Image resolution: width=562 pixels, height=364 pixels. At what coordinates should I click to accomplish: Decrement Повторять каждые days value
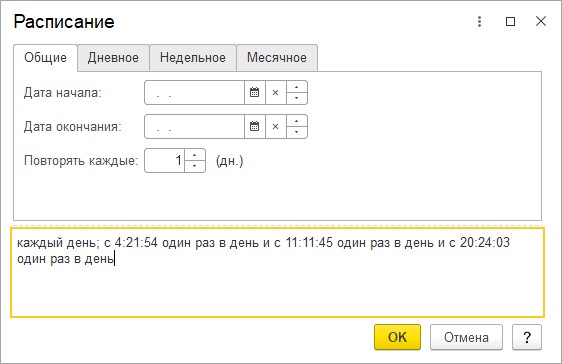click(195, 166)
